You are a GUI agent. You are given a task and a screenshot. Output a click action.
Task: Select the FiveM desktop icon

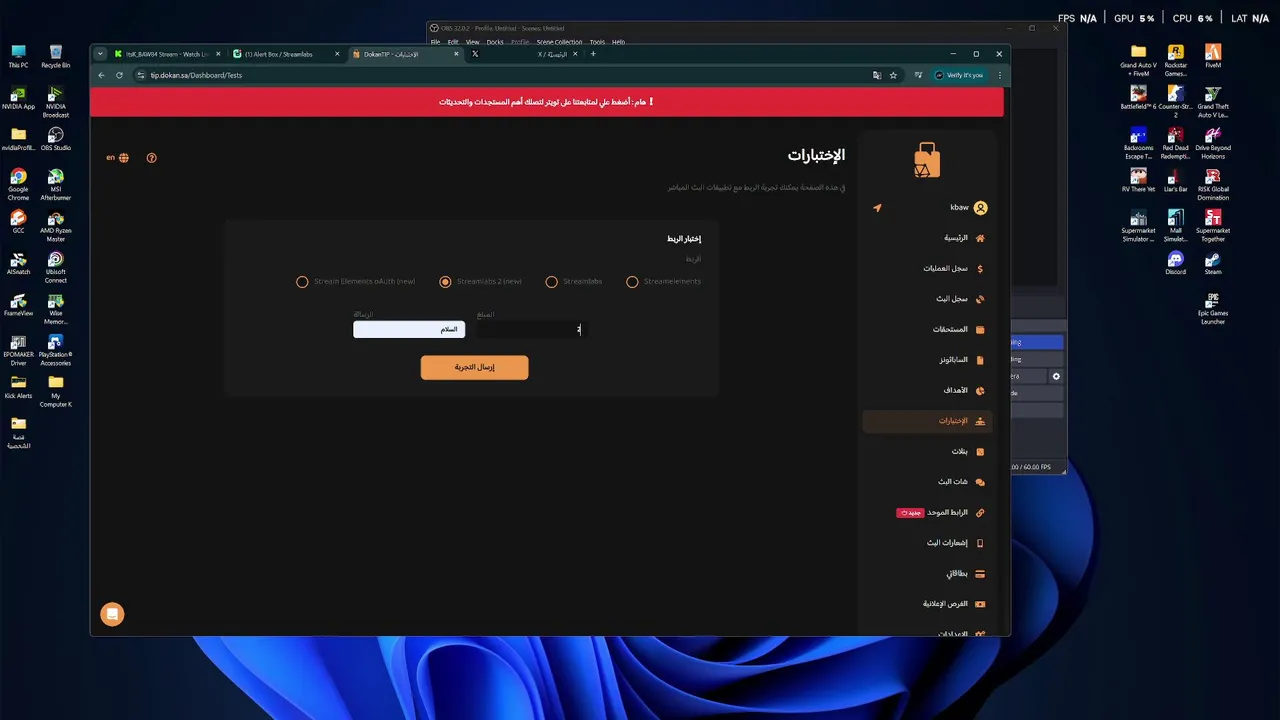[1213, 56]
